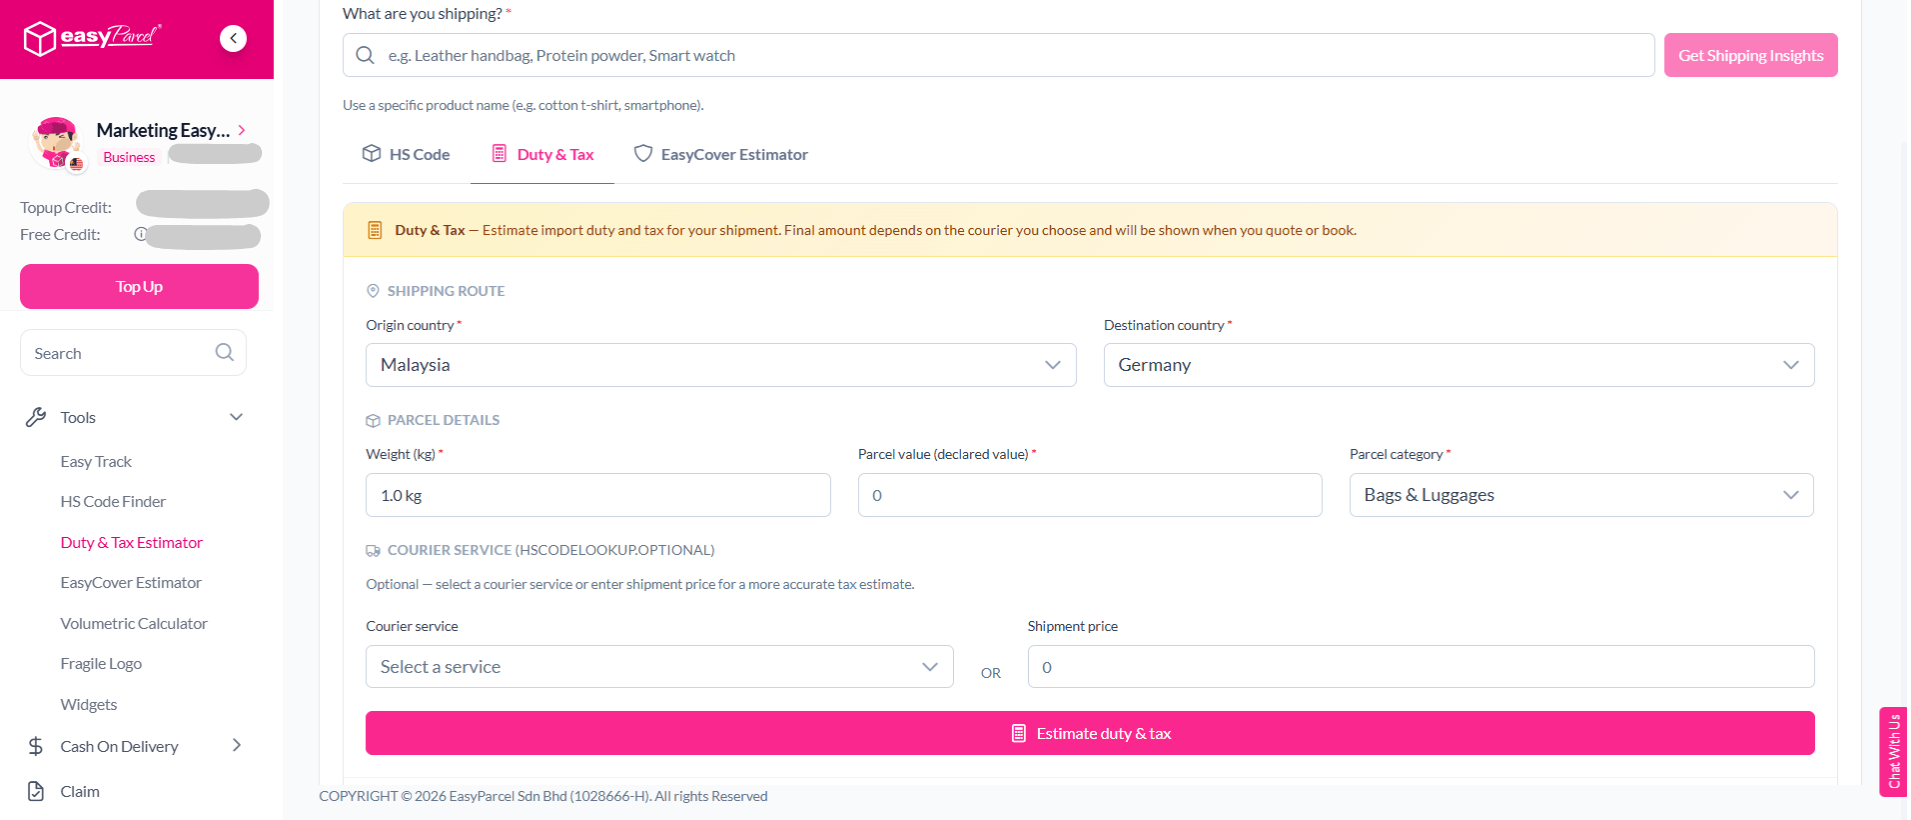Open EasyCover Estimator in sidebar
The image size is (1911, 820).
[x=131, y=582]
